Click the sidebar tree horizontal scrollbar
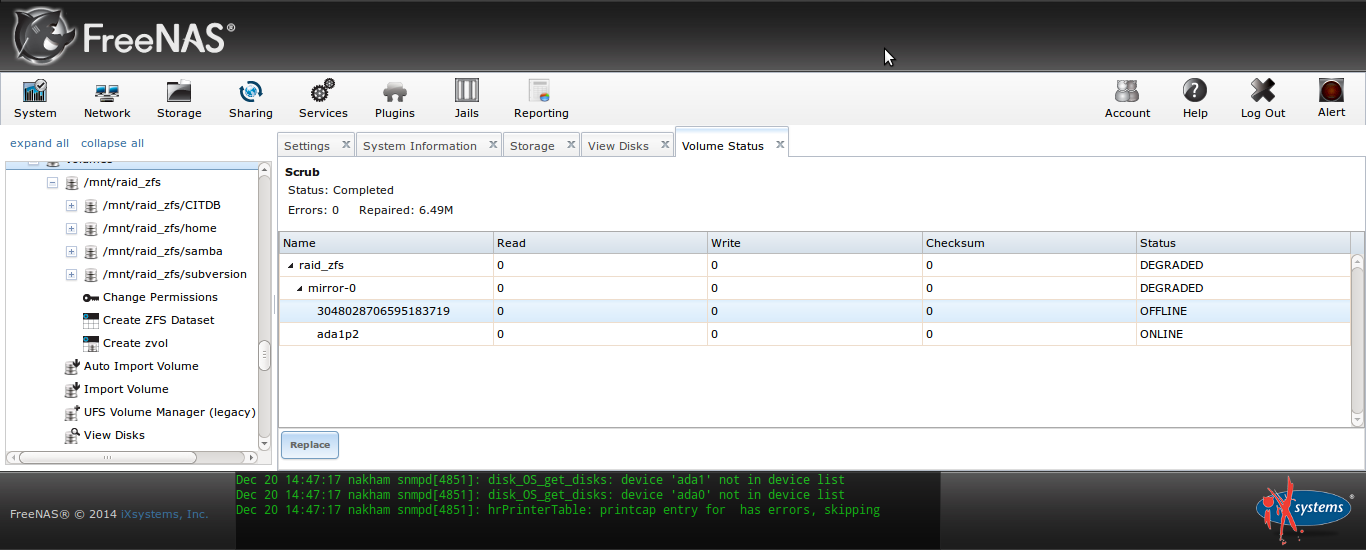 (132, 458)
